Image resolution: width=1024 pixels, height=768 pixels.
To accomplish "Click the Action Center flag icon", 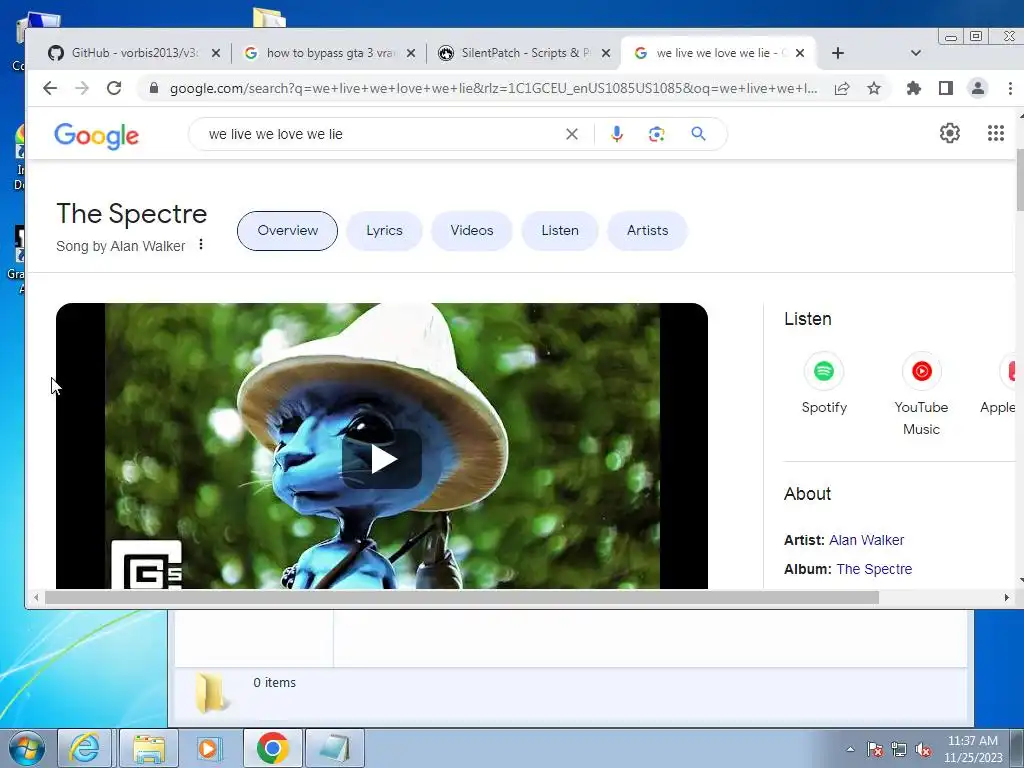I will 875,749.
